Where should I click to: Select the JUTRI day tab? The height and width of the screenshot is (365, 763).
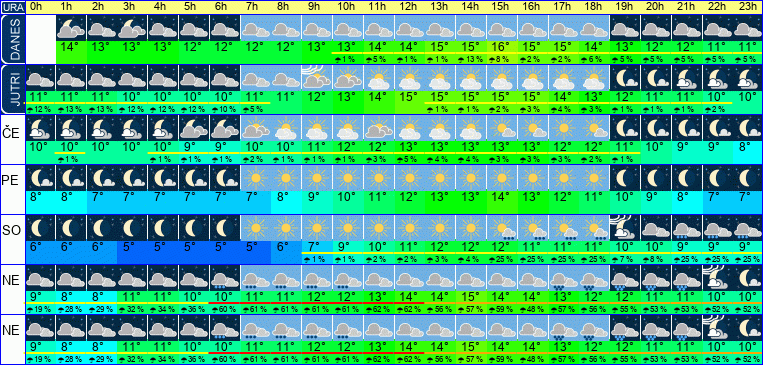click(13, 90)
